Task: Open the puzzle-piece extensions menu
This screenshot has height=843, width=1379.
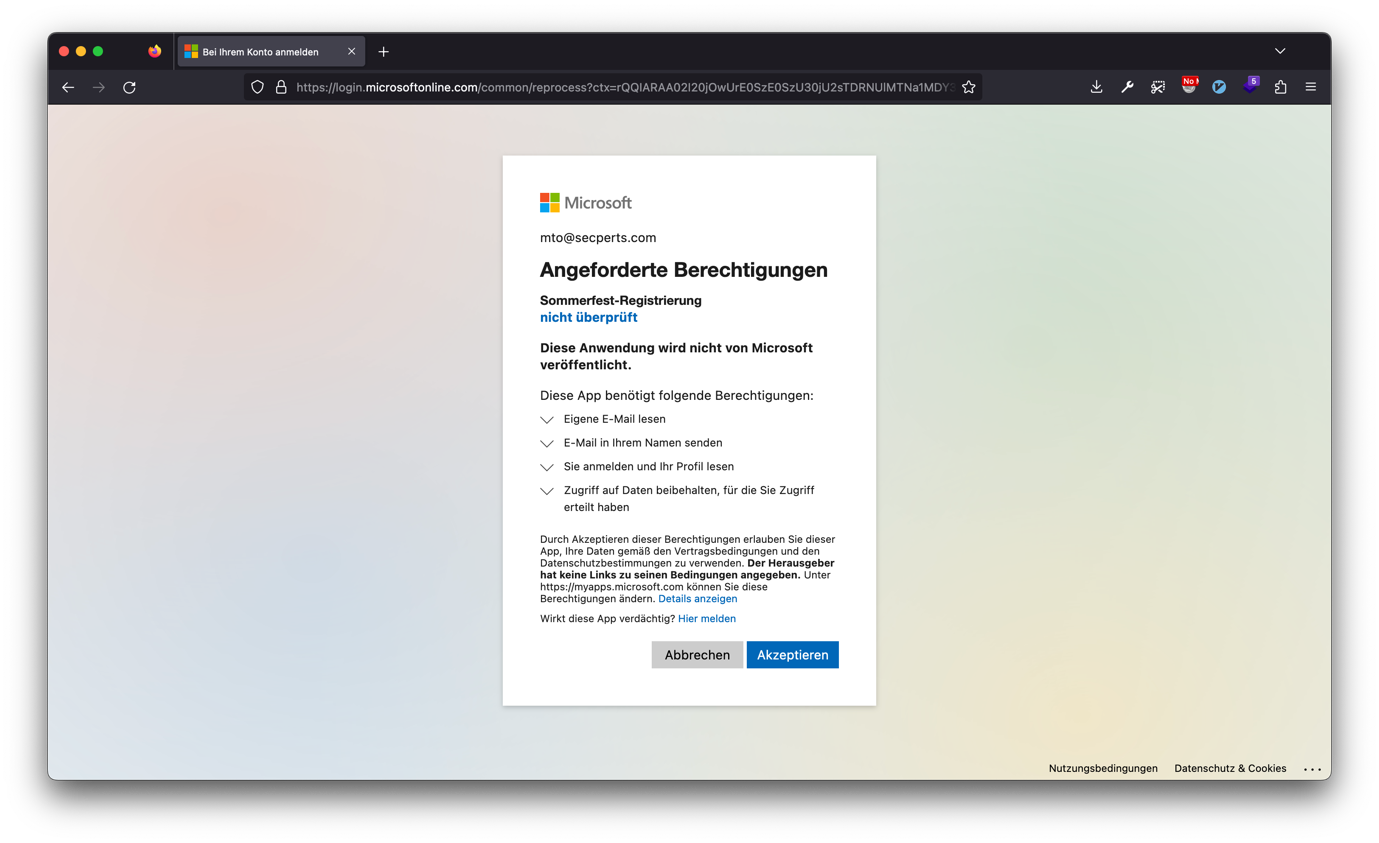Action: pyautogui.click(x=1280, y=88)
